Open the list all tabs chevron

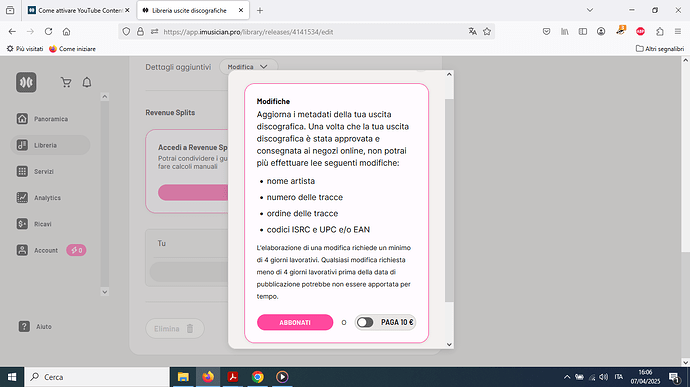(x=590, y=10)
